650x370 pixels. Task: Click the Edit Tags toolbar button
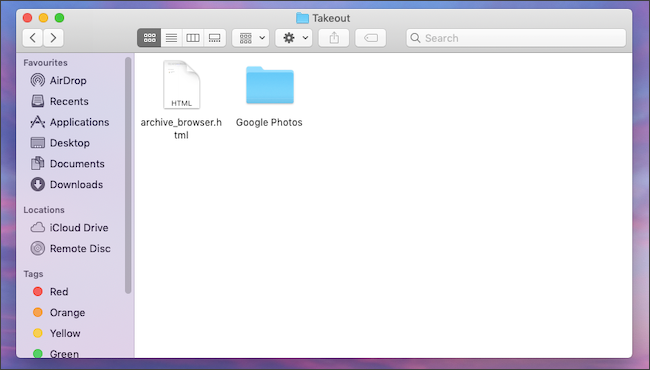tap(371, 38)
